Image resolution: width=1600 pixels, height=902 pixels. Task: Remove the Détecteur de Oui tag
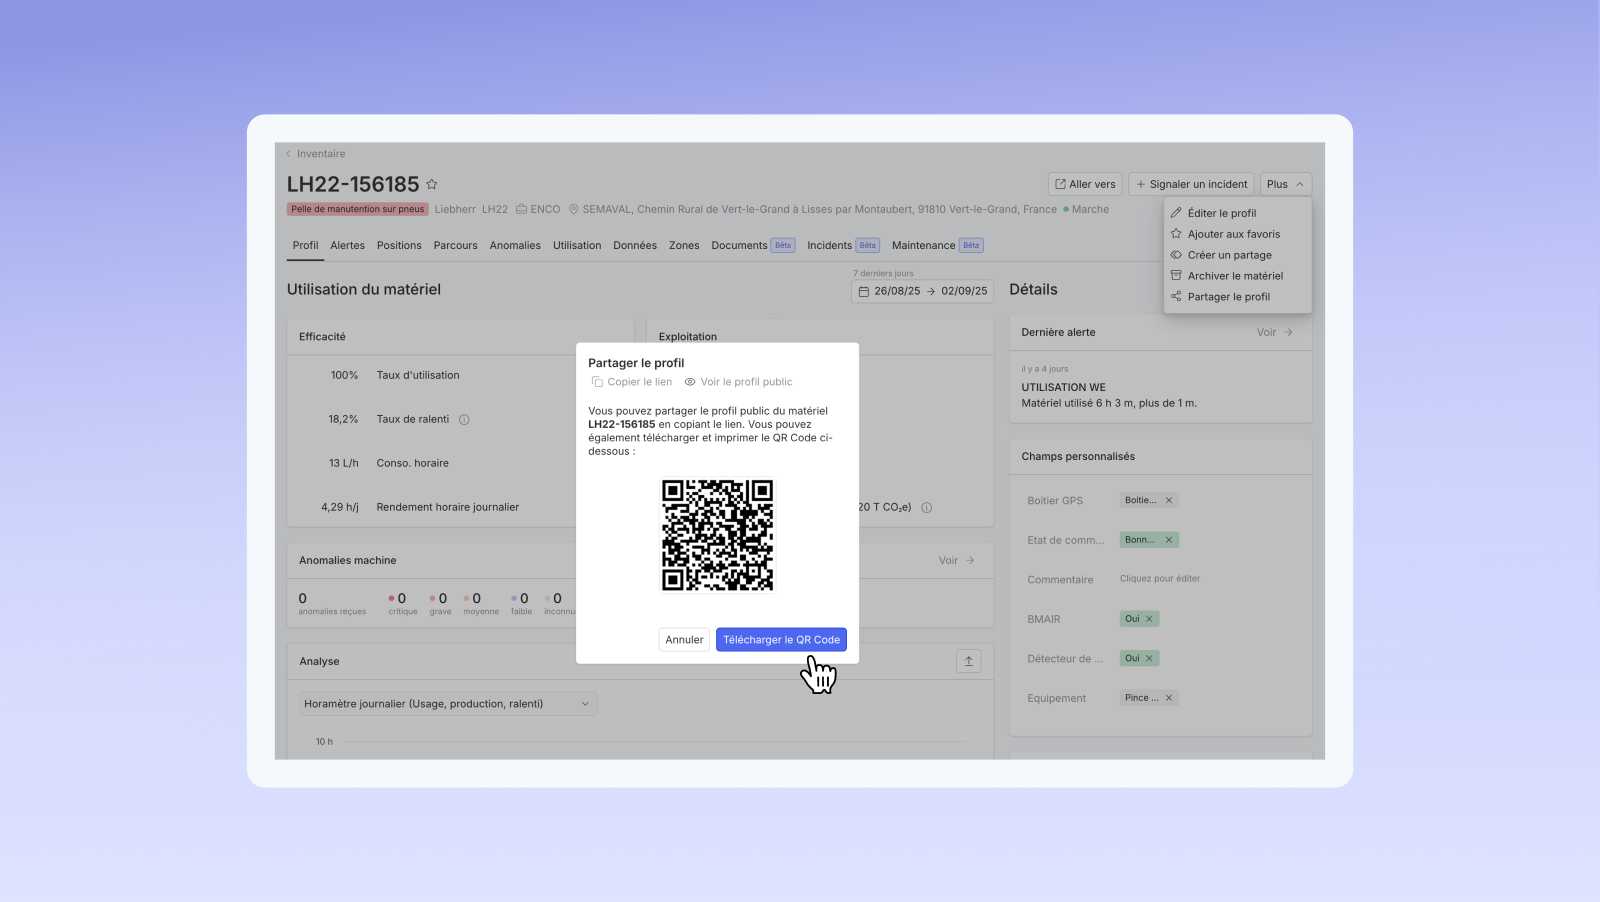point(1149,659)
